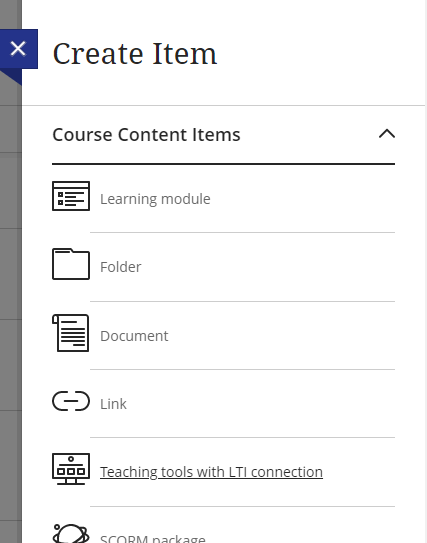427x543 pixels.
Task: Choose the Learning module text label
Action: point(155,199)
